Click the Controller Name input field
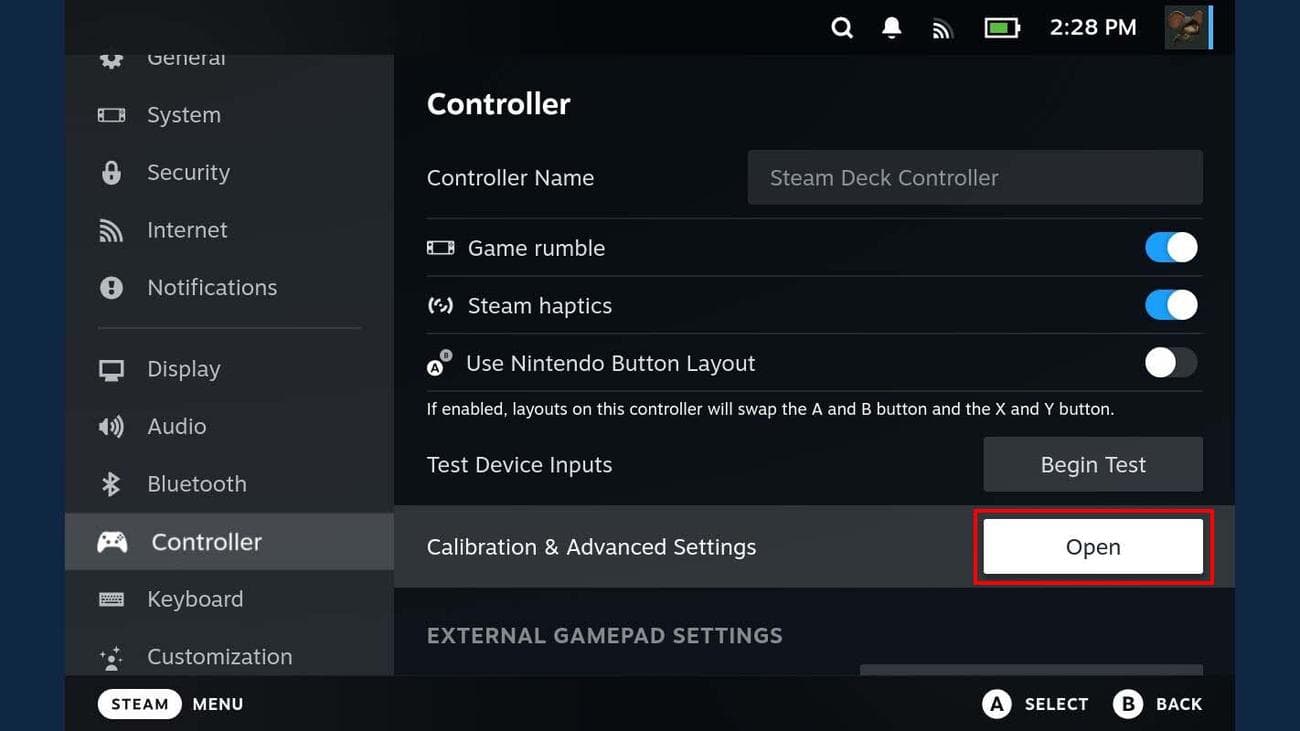1300x731 pixels. [x=975, y=177]
